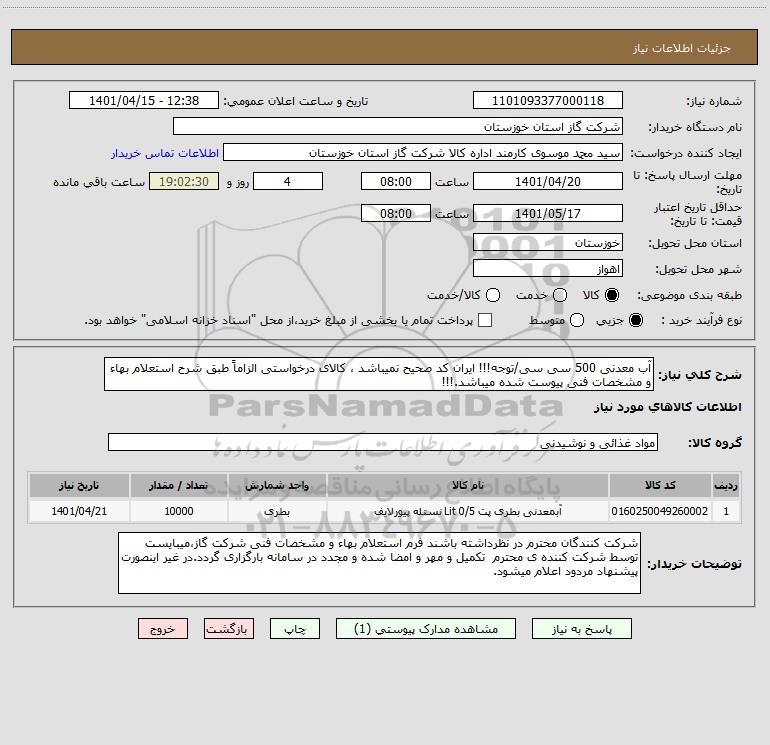Click price validity date 1401/05/17
This screenshot has height=745, width=770.
click(x=548, y=213)
